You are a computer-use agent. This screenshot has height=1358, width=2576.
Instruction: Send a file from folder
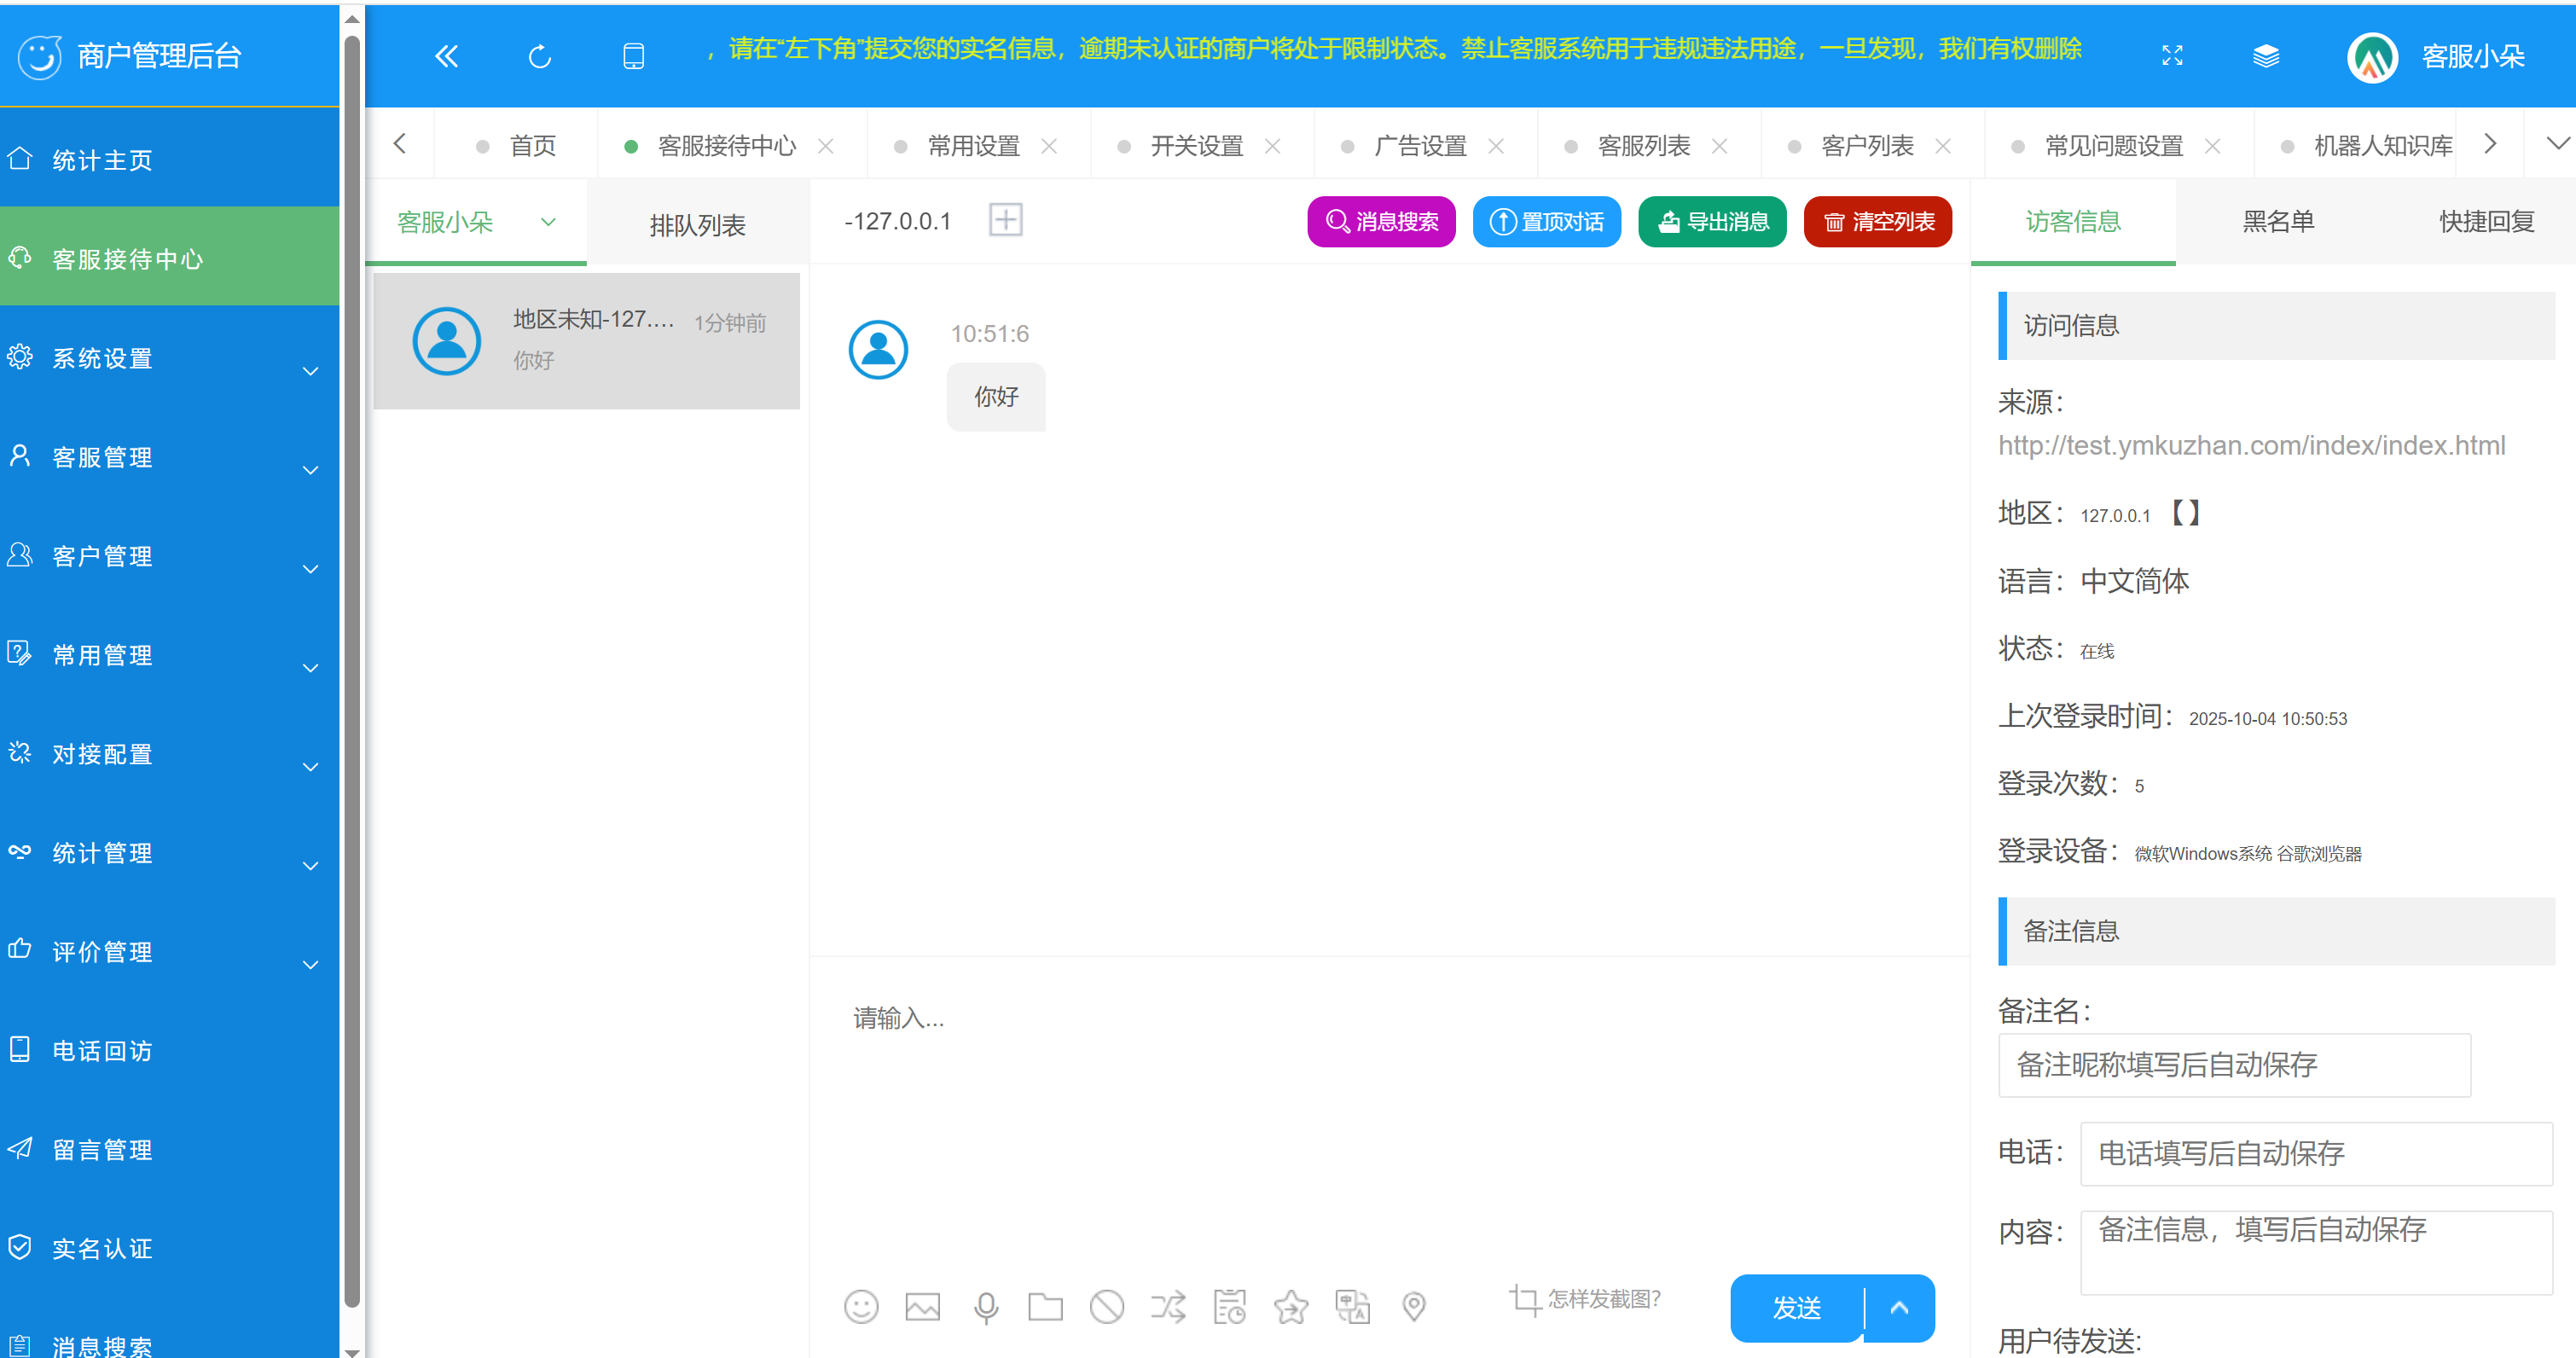tap(1046, 1306)
